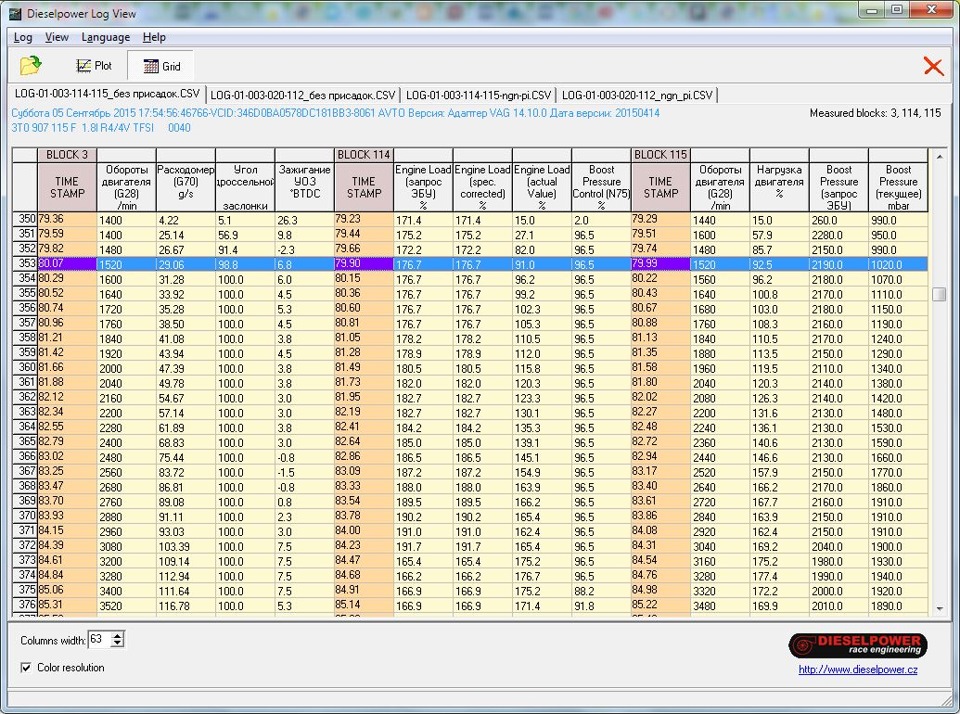Switch to LOG-01-003-020-112_без присадок.CSV tab
960x714 pixels.
302,95
